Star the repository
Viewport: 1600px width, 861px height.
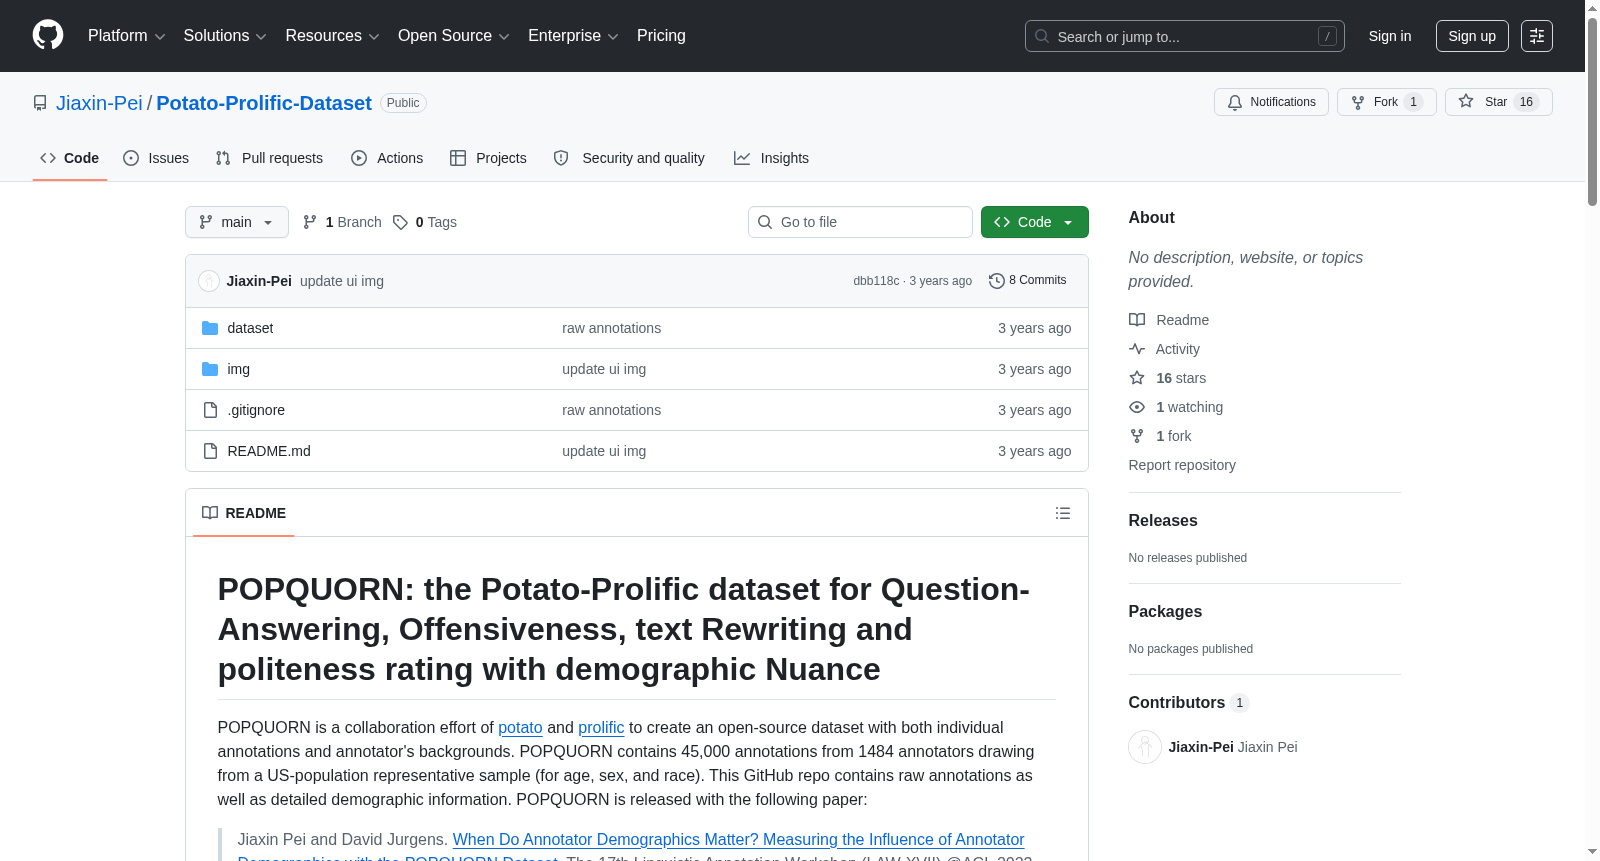click(x=1498, y=102)
